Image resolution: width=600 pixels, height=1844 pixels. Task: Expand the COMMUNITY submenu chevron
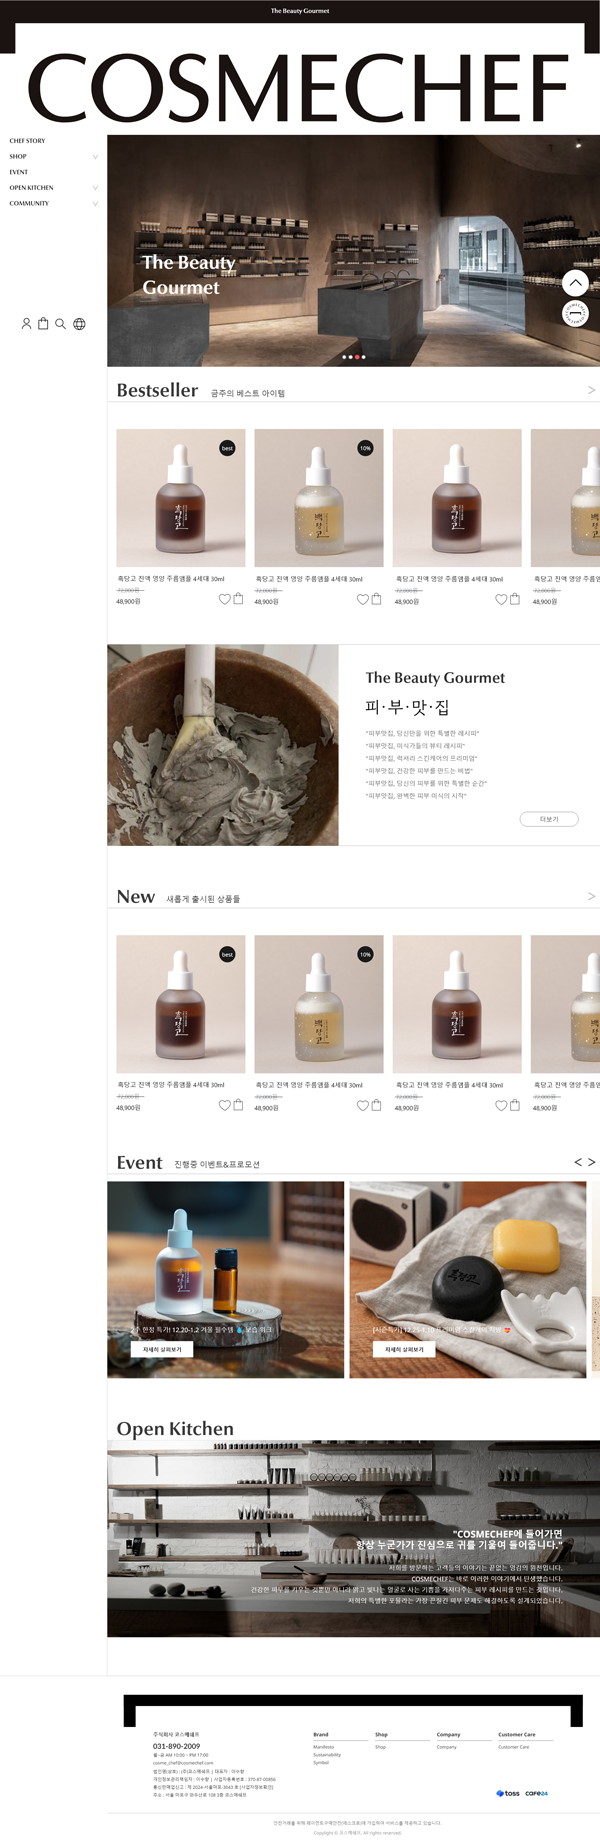pyautogui.click(x=95, y=204)
